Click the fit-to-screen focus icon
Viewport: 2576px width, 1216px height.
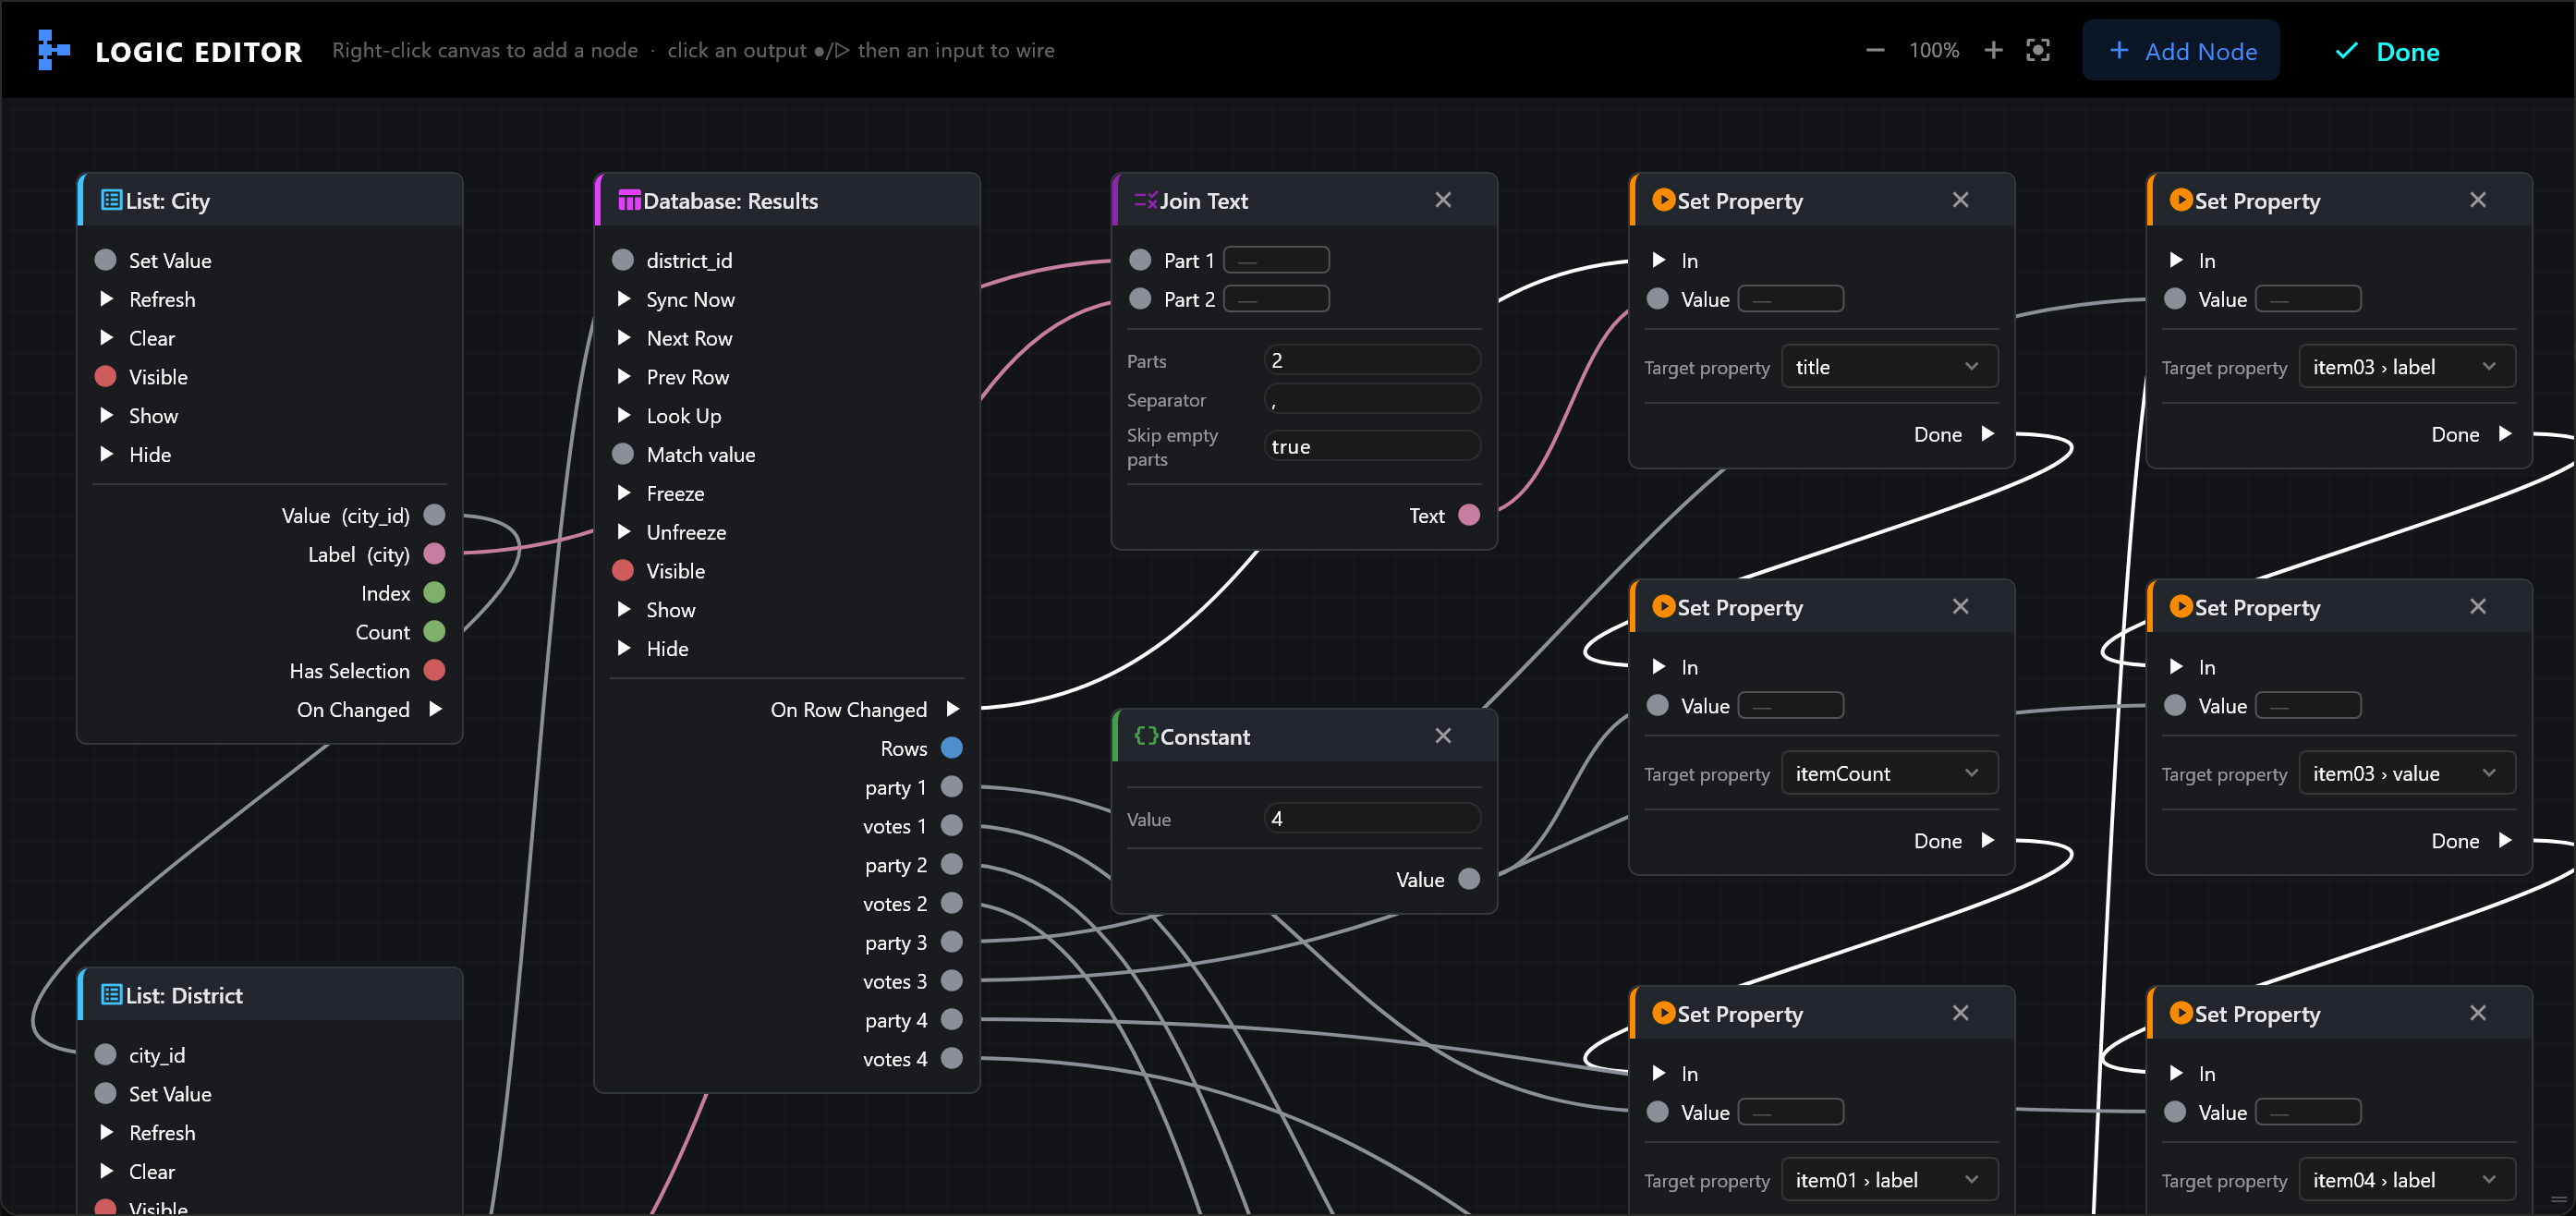pyautogui.click(x=2038, y=50)
